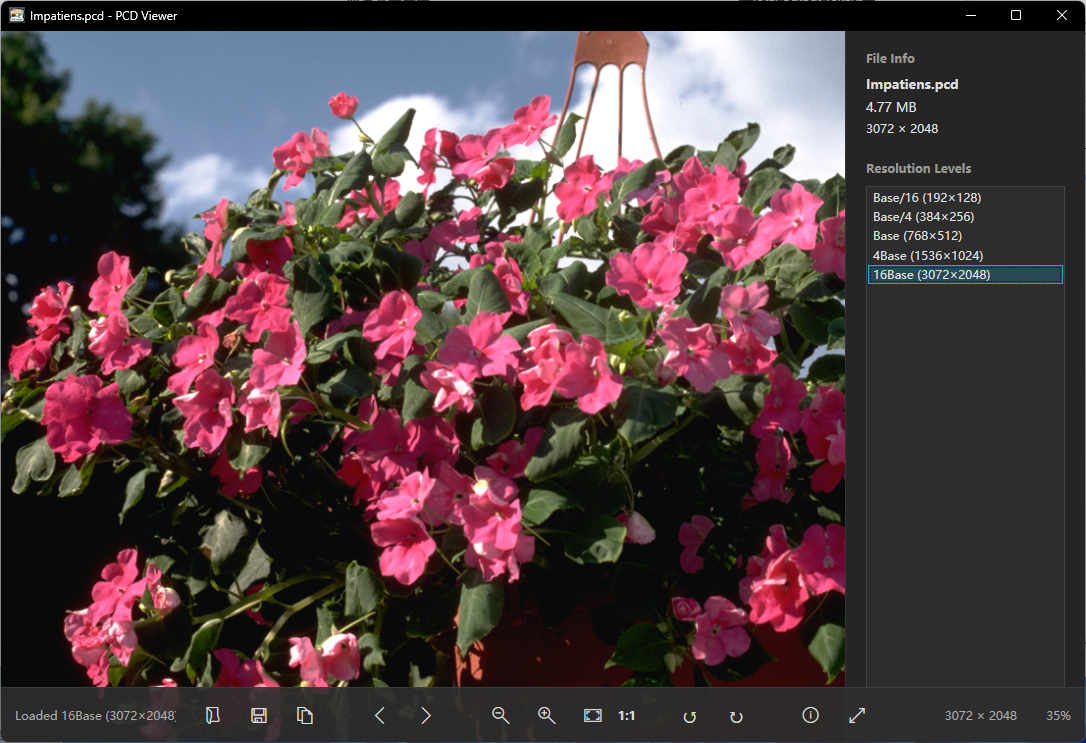Close the PCD Viewer window
This screenshot has width=1086, height=743.
pos(1062,15)
